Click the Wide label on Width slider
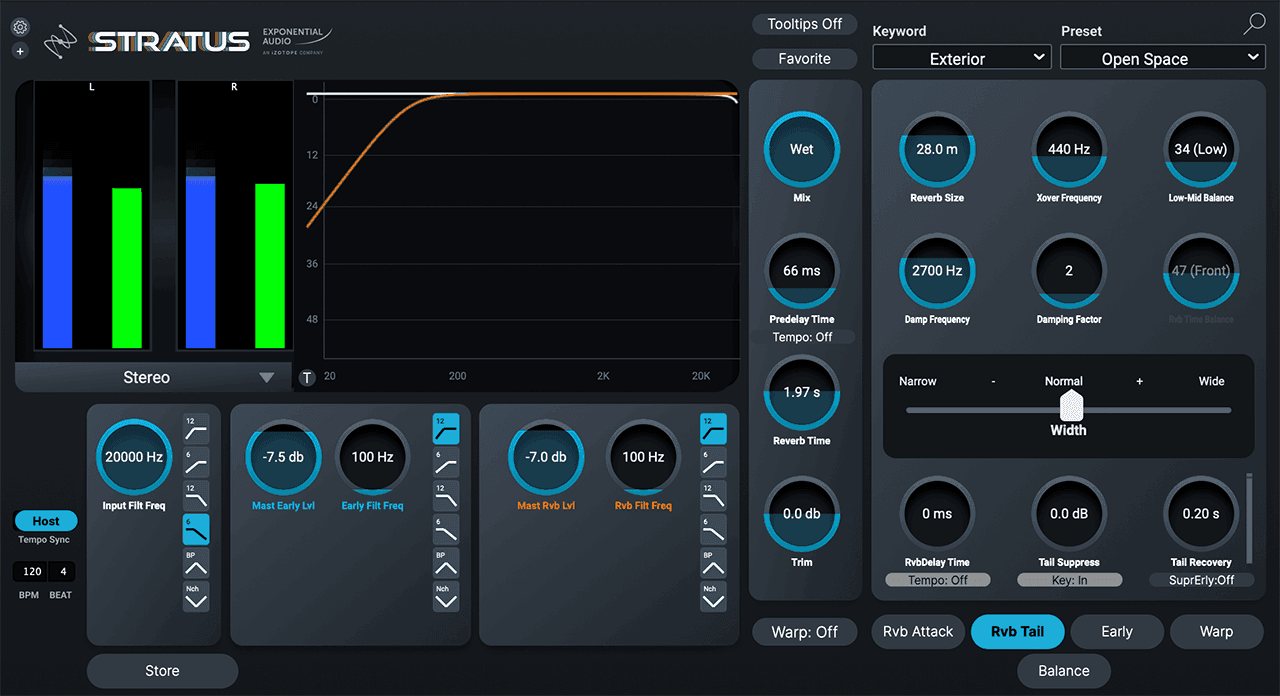The image size is (1280, 696). (1211, 381)
